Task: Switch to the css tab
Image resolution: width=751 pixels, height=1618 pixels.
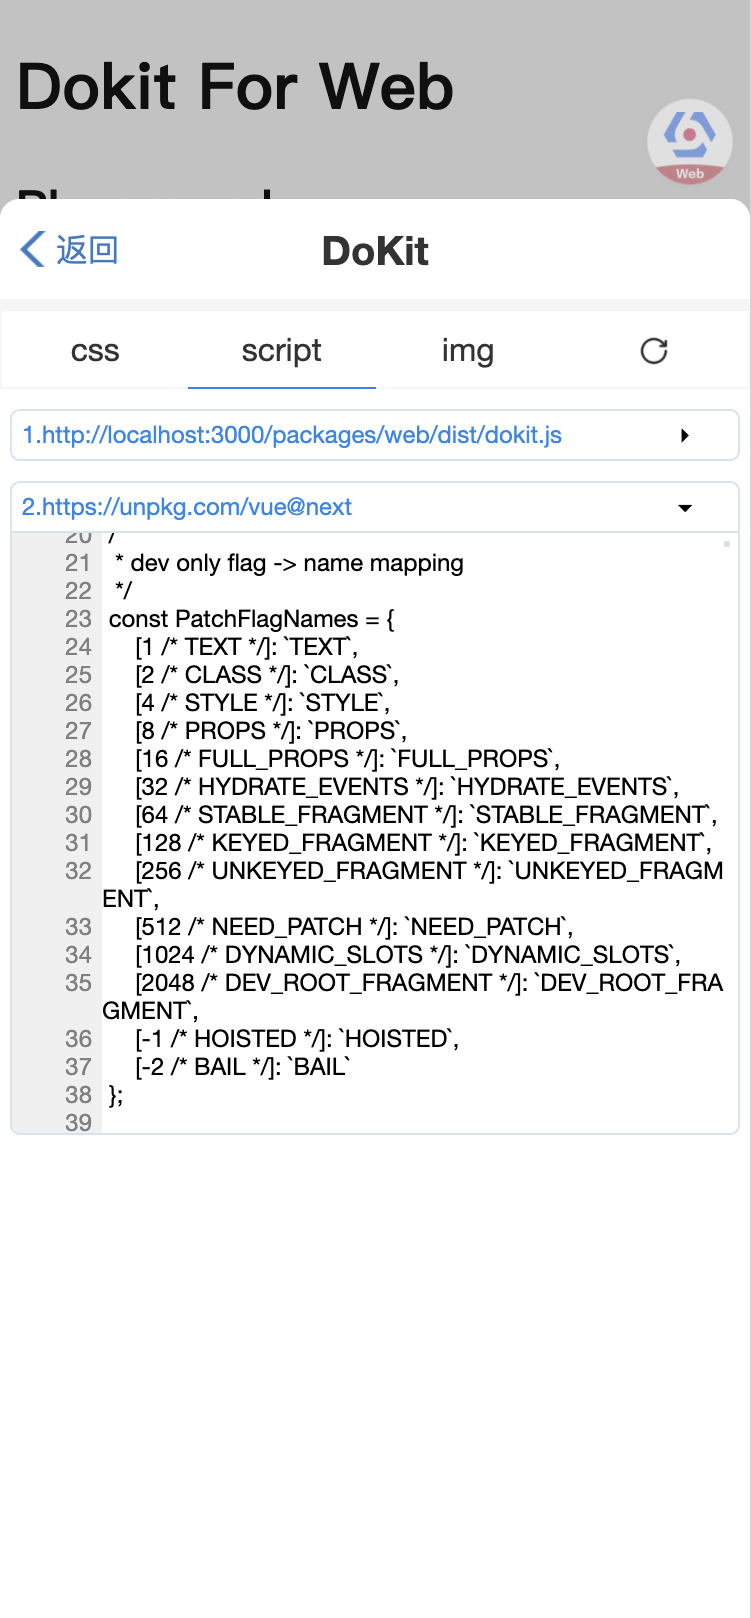Action: [95, 351]
